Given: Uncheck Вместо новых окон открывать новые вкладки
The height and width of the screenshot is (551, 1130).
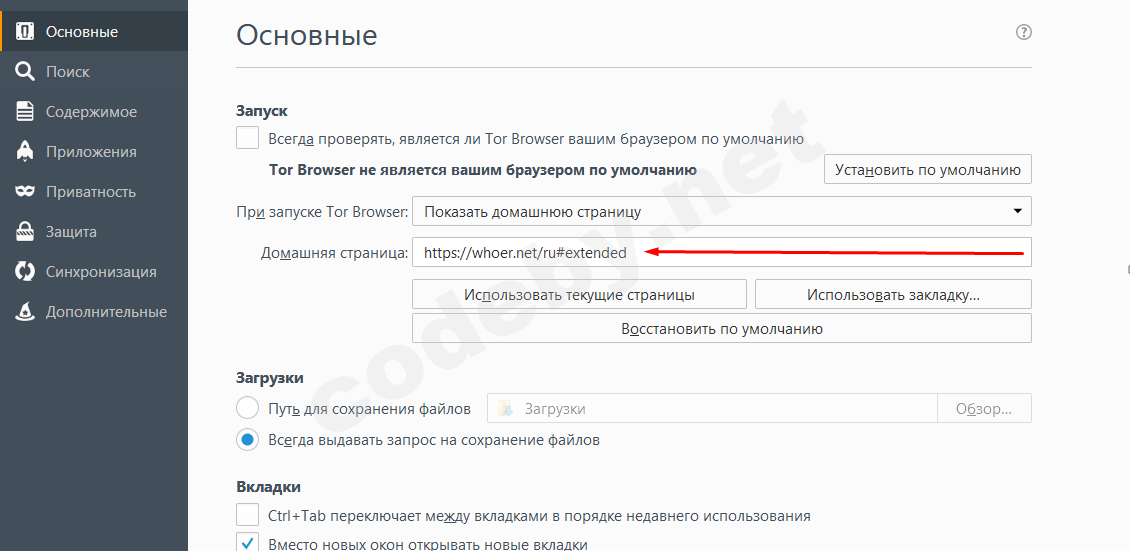Looking at the screenshot, I should [247, 543].
